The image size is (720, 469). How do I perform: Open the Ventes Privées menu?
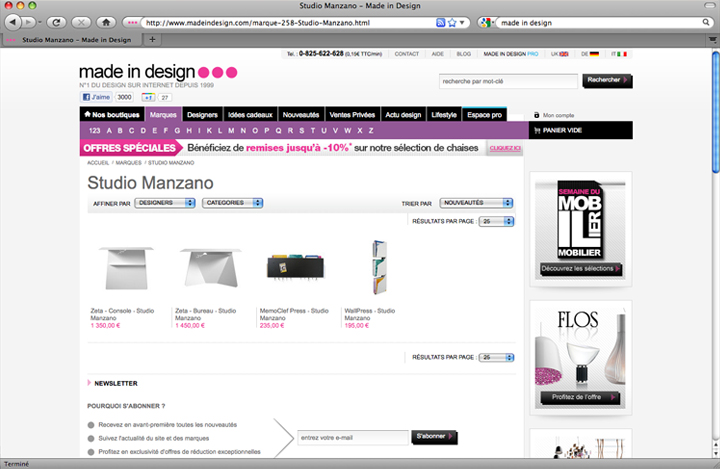click(x=352, y=114)
